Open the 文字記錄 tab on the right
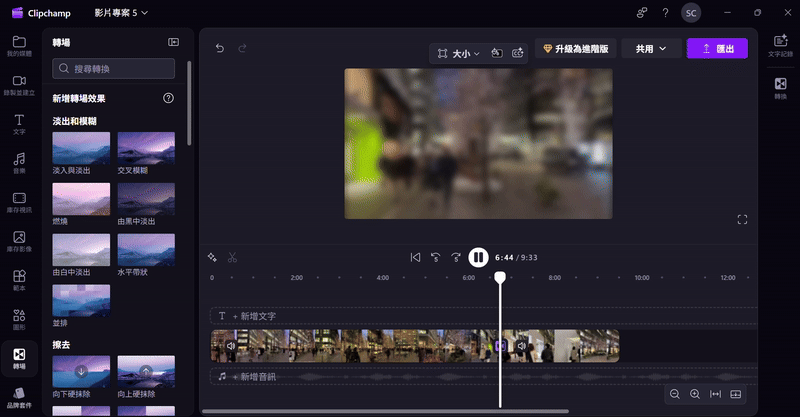800x417 pixels. point(780,46)
